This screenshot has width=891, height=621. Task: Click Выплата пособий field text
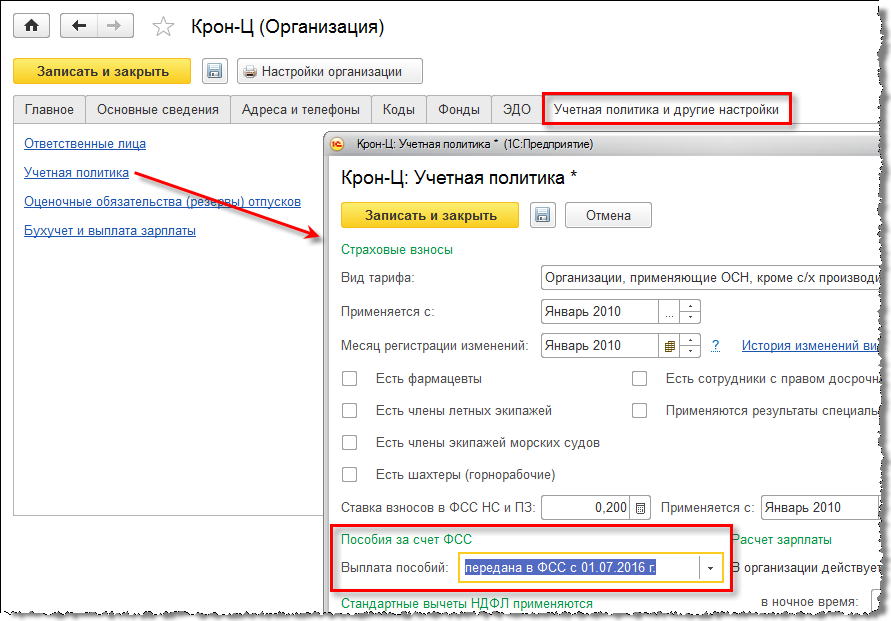(579, 568)
